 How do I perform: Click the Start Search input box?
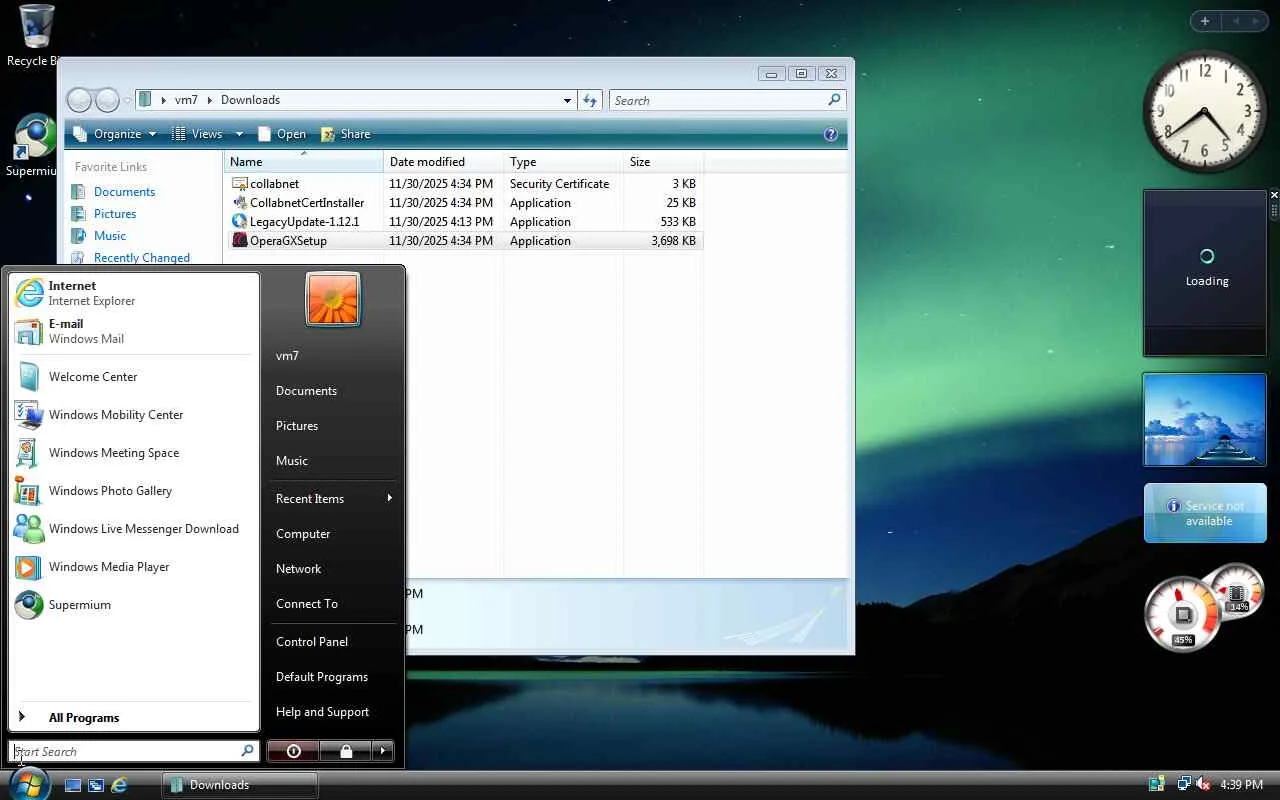134,751
